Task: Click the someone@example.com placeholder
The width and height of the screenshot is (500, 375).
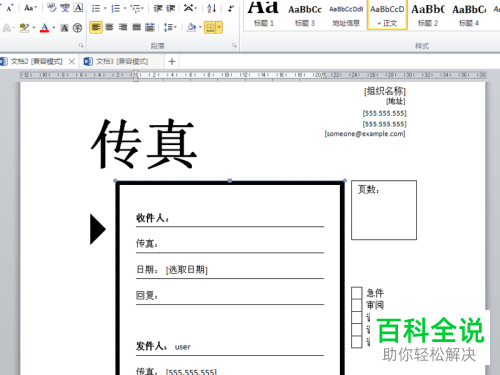Action: [365, 134]
